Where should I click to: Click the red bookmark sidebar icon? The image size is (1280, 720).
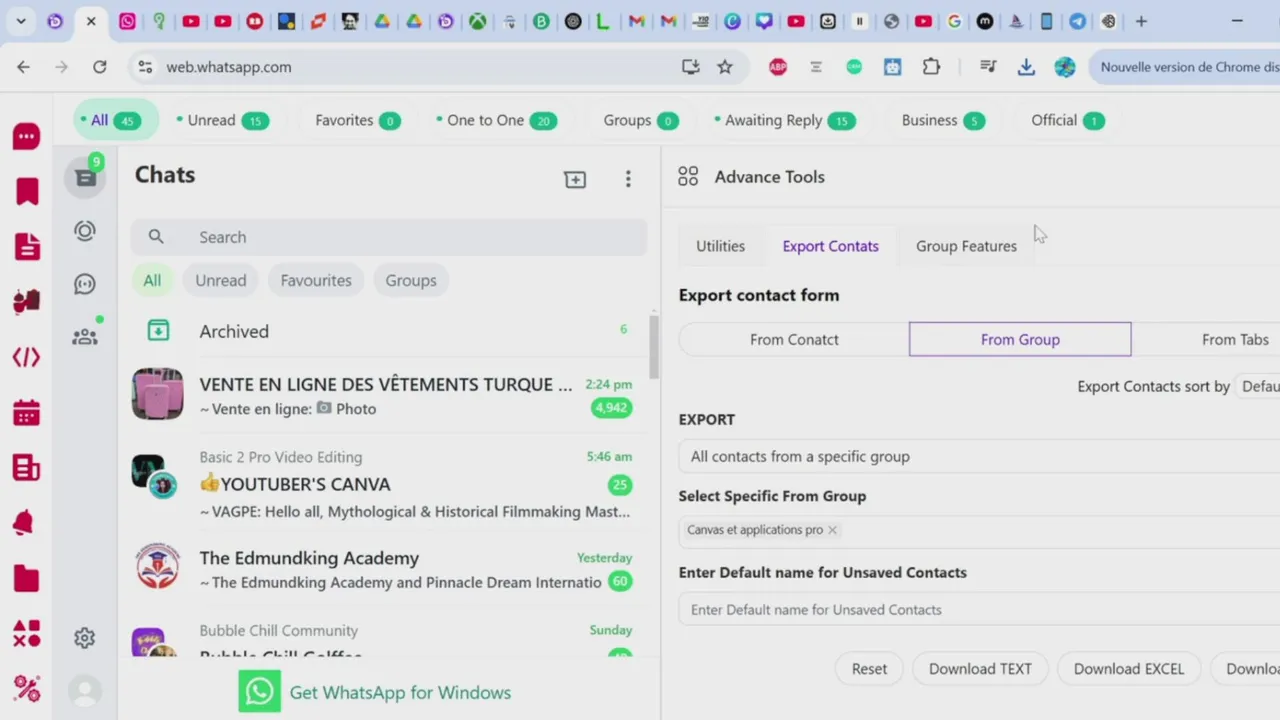(27, 191)
